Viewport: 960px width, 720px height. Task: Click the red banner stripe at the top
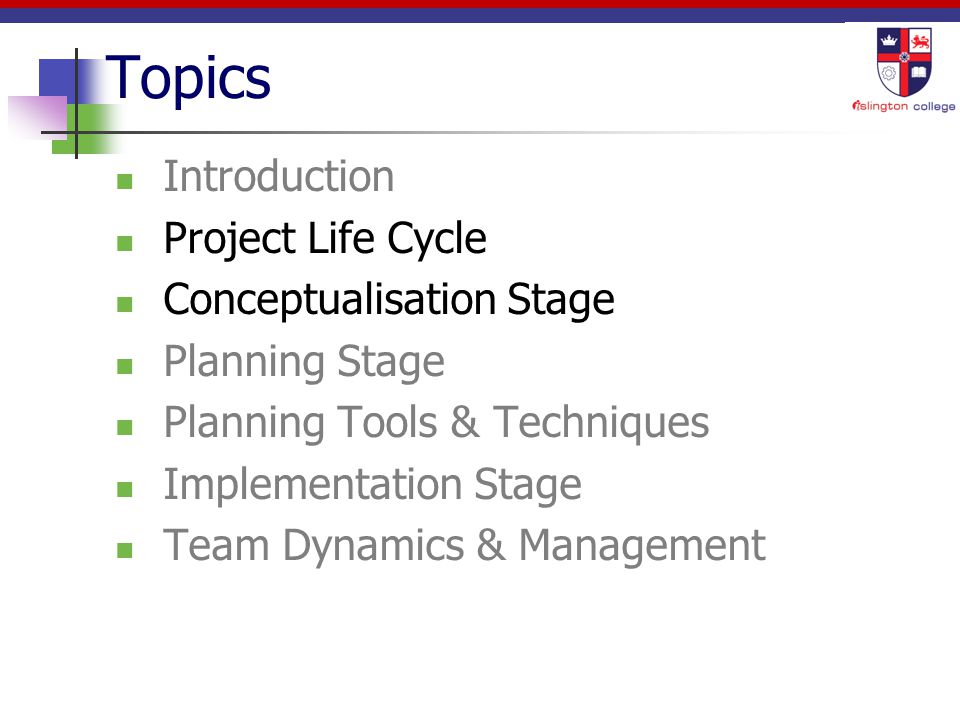pos(480,4)
